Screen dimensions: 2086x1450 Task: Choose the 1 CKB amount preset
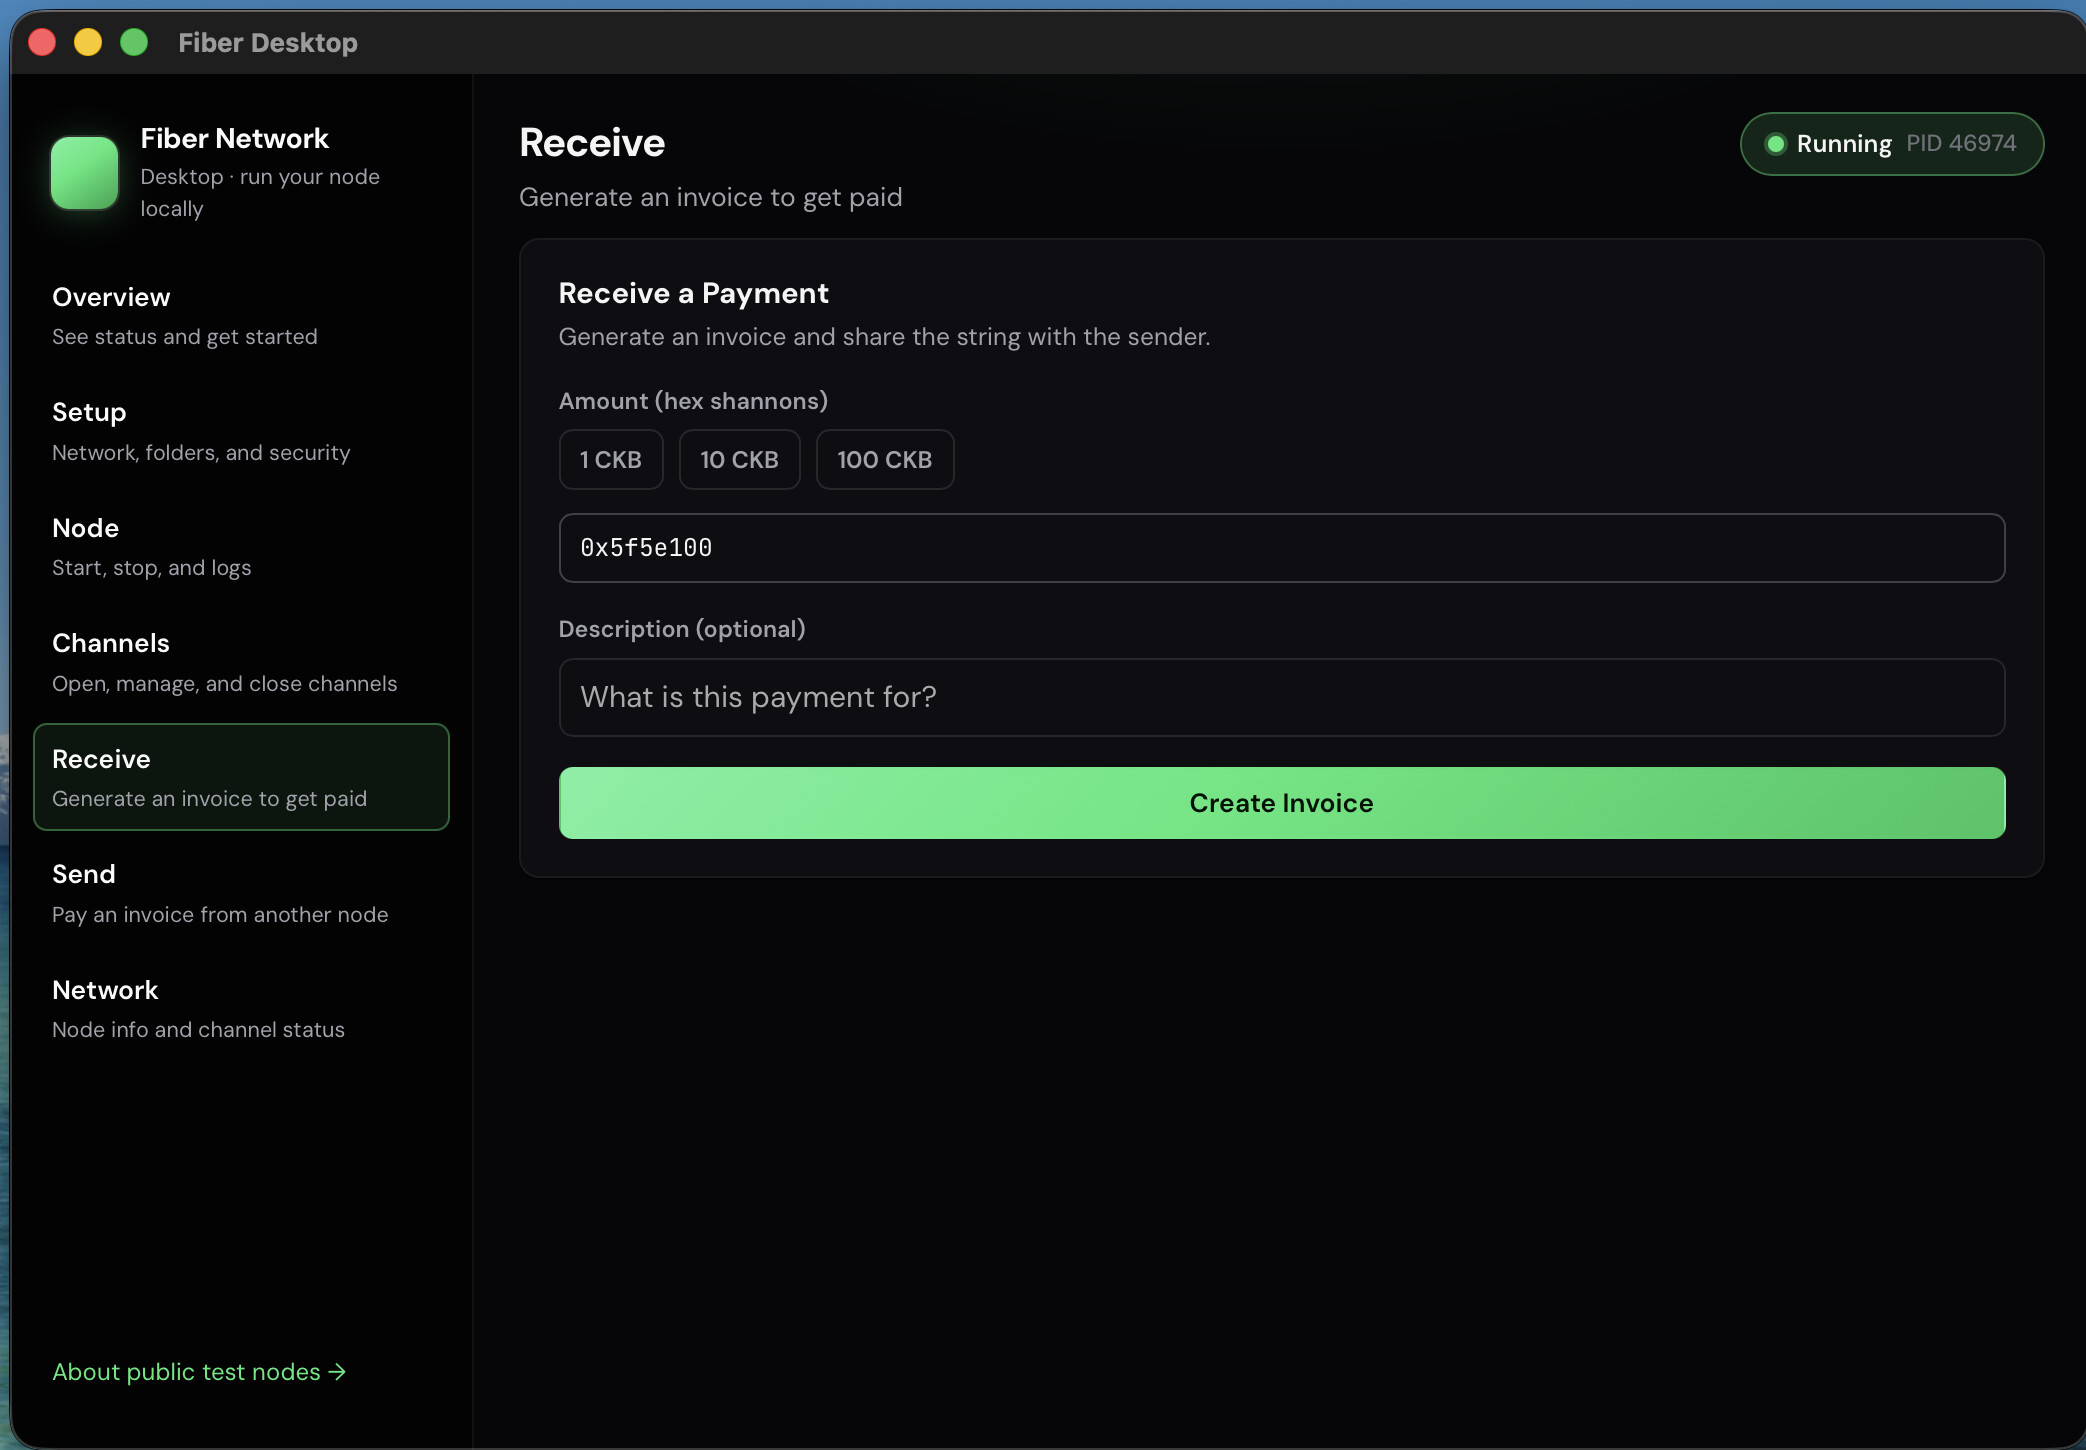click(x=611, y=460)
